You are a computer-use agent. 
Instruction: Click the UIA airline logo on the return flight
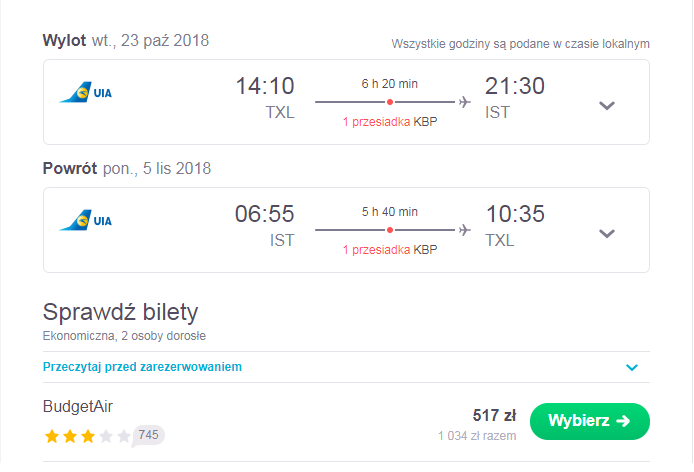85,221
